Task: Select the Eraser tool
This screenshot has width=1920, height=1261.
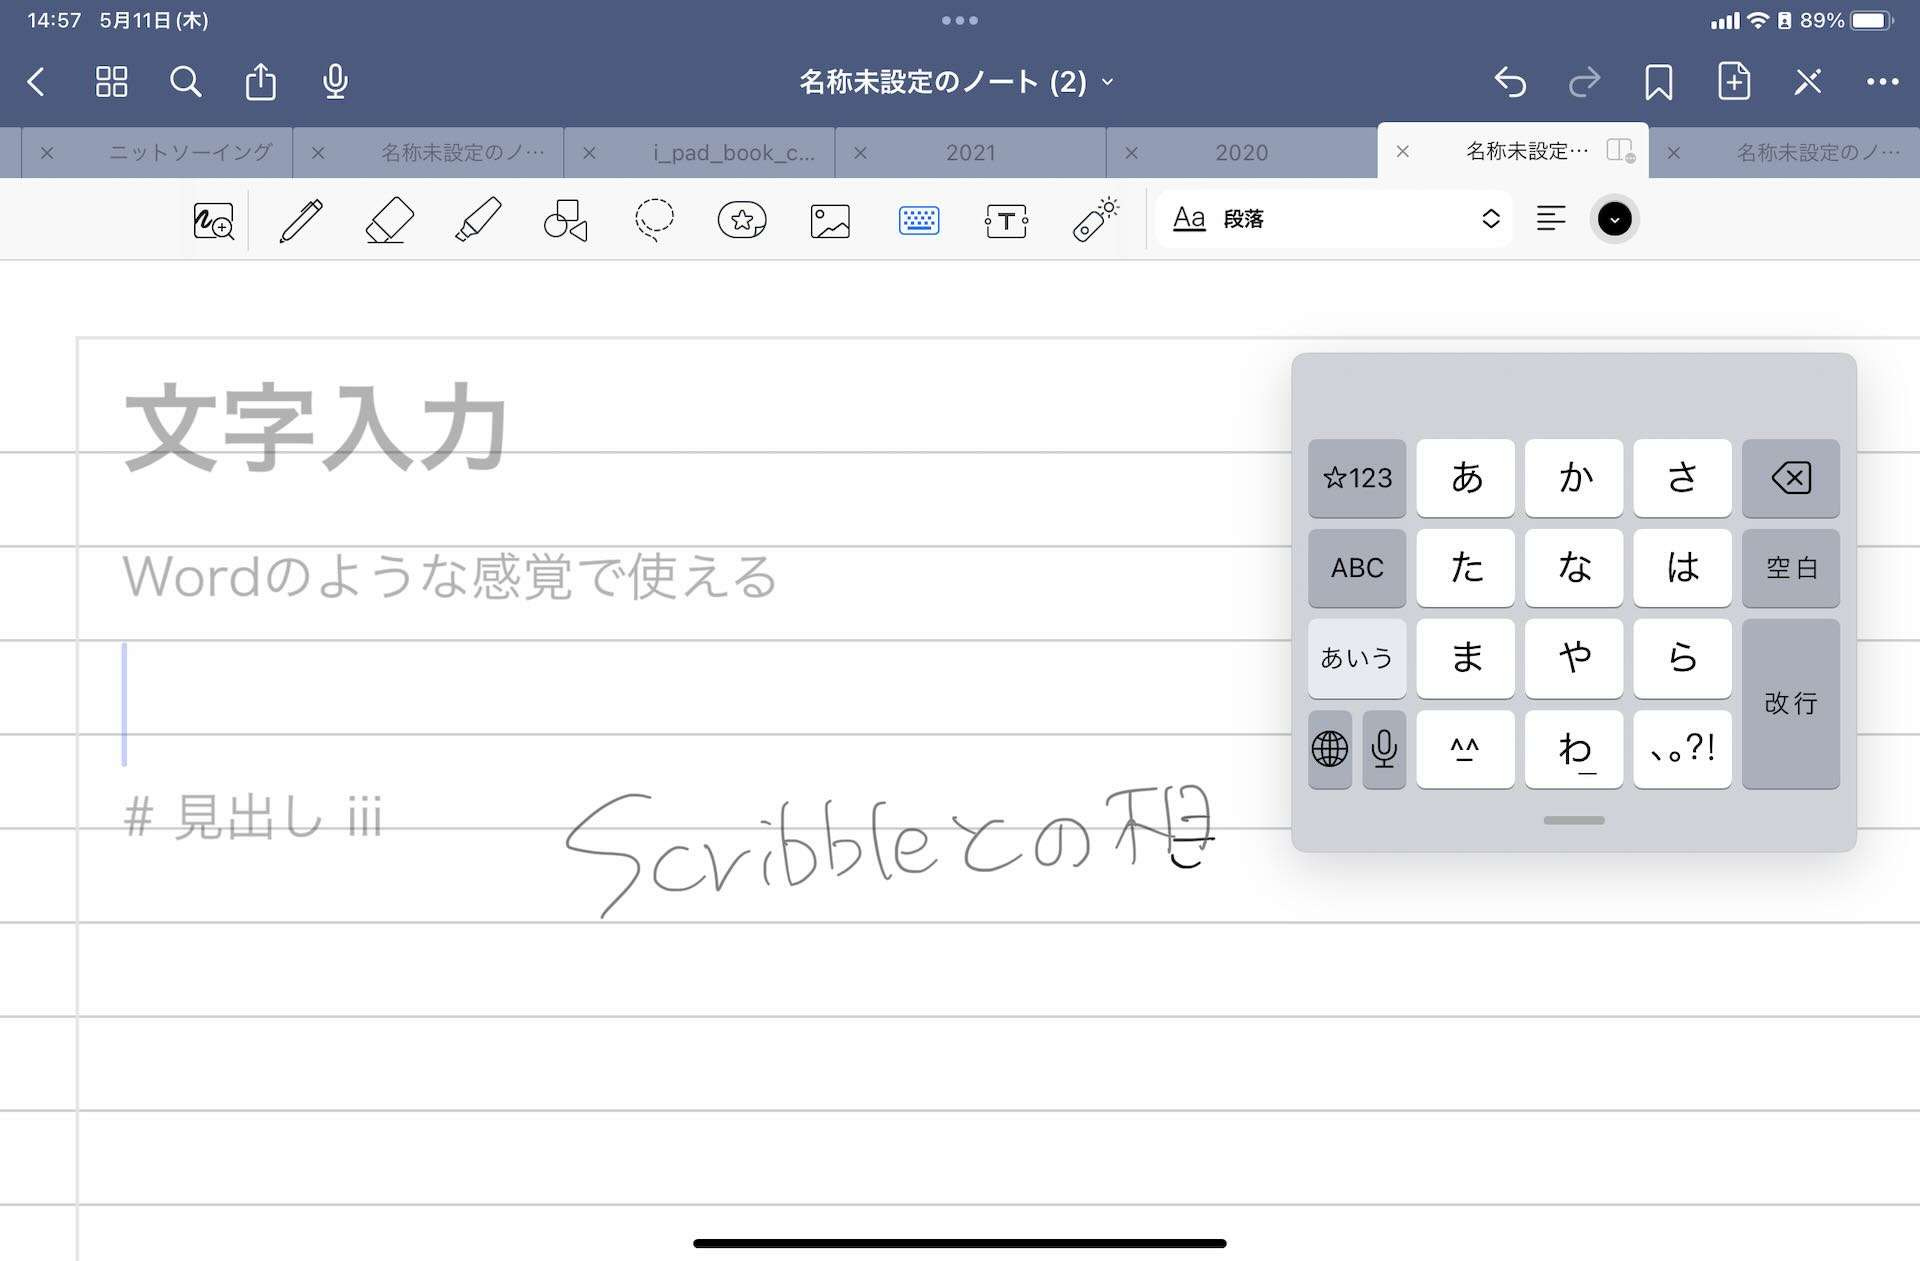Action: pyautogui.click(x=389, y=220)
